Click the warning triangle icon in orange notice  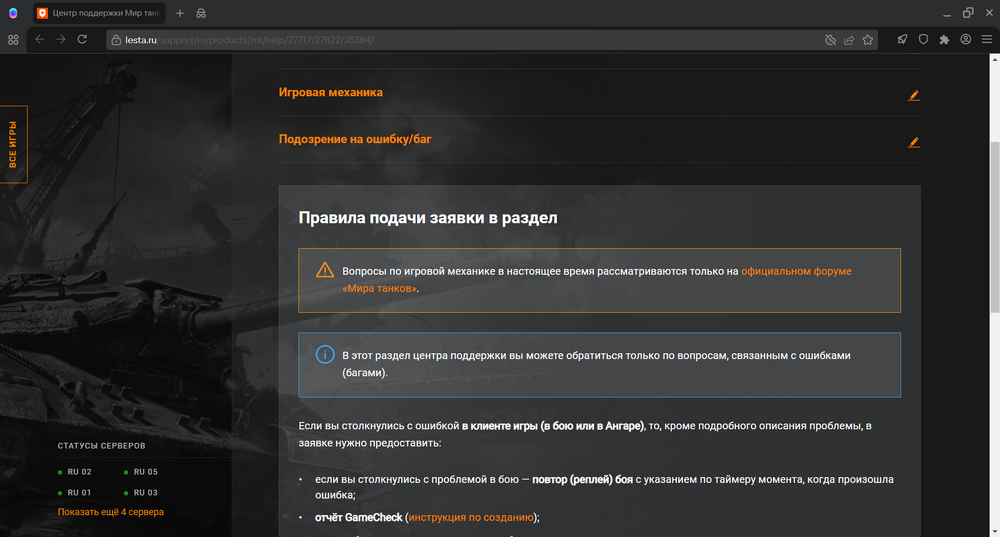(325, 270)
